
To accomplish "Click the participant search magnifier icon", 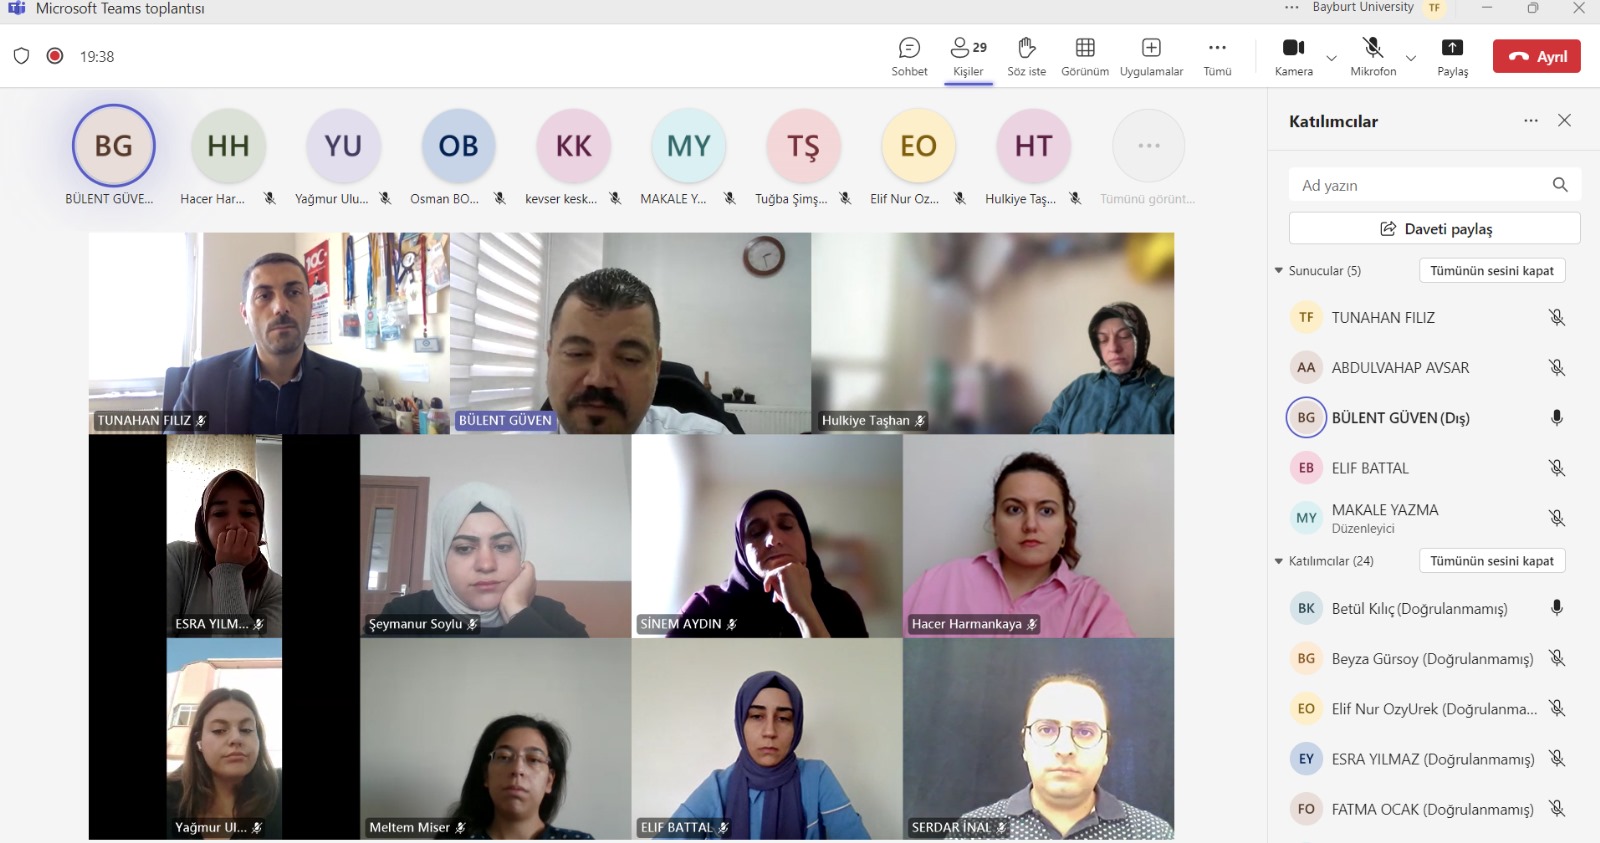I will [x=1560, y=185].
